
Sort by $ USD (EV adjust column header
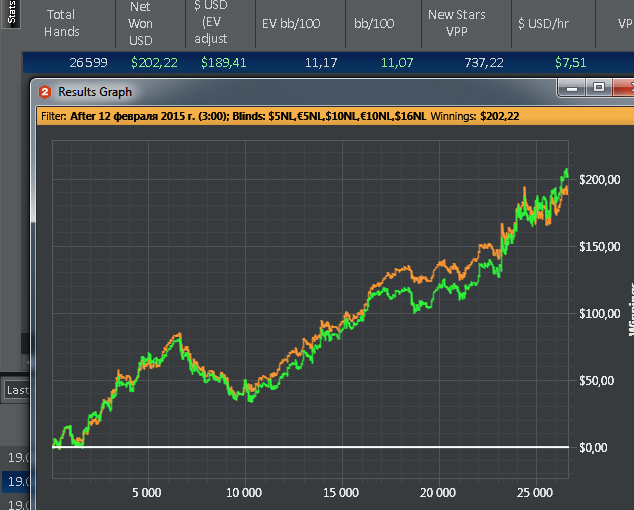pos(211,23)
